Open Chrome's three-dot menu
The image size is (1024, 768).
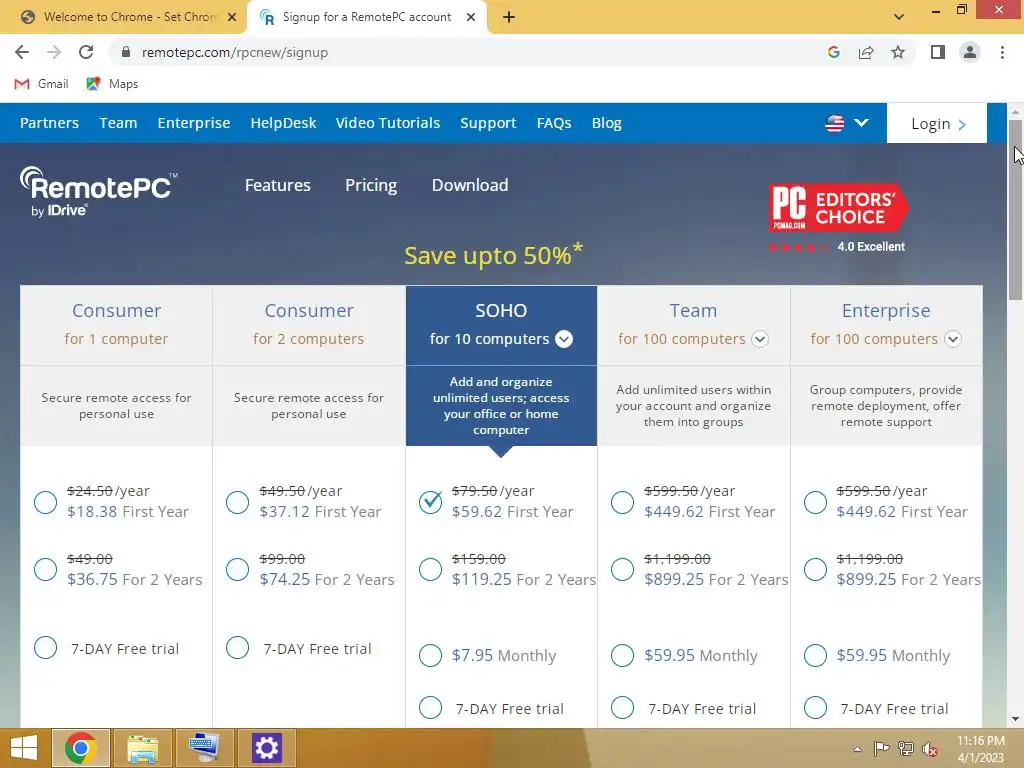[x=1002, y=52]
